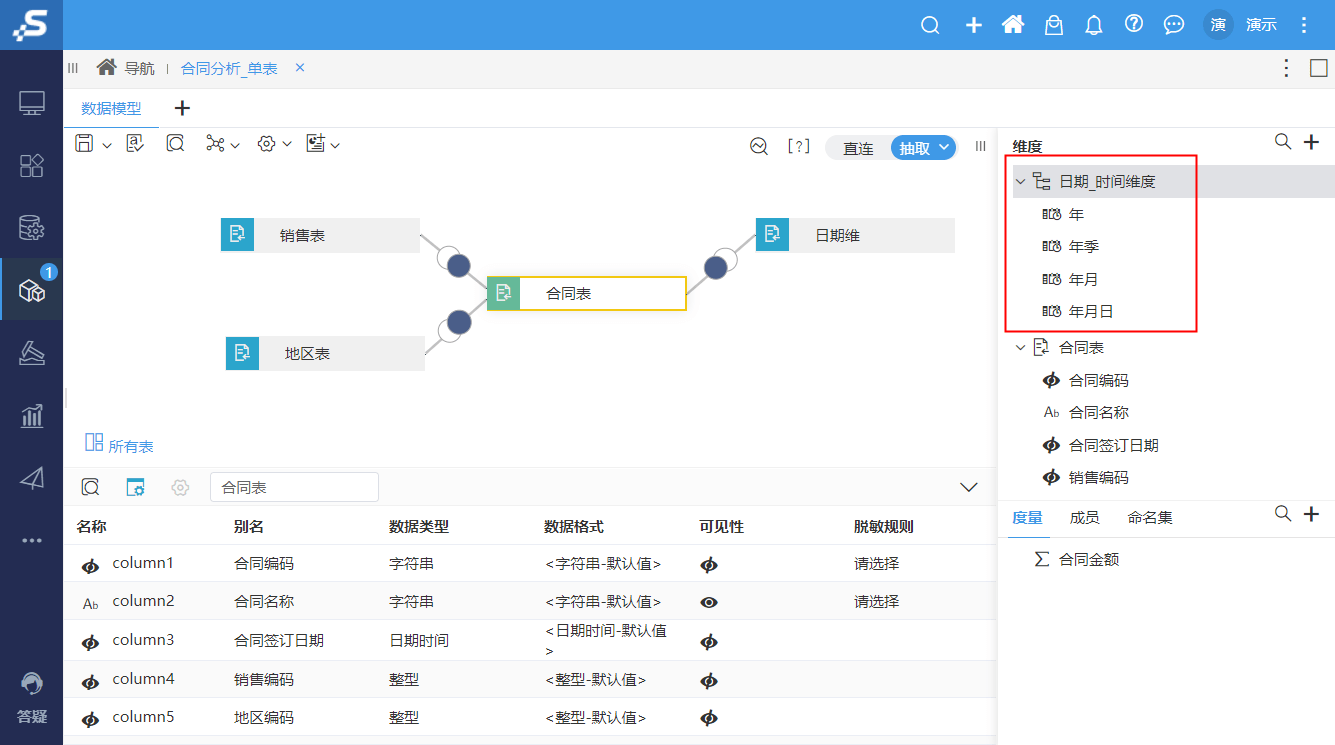Hide the column1 合同编码 field via eye toggle
The height and width of the screenshot is (745, 1335).
(710, 564)
